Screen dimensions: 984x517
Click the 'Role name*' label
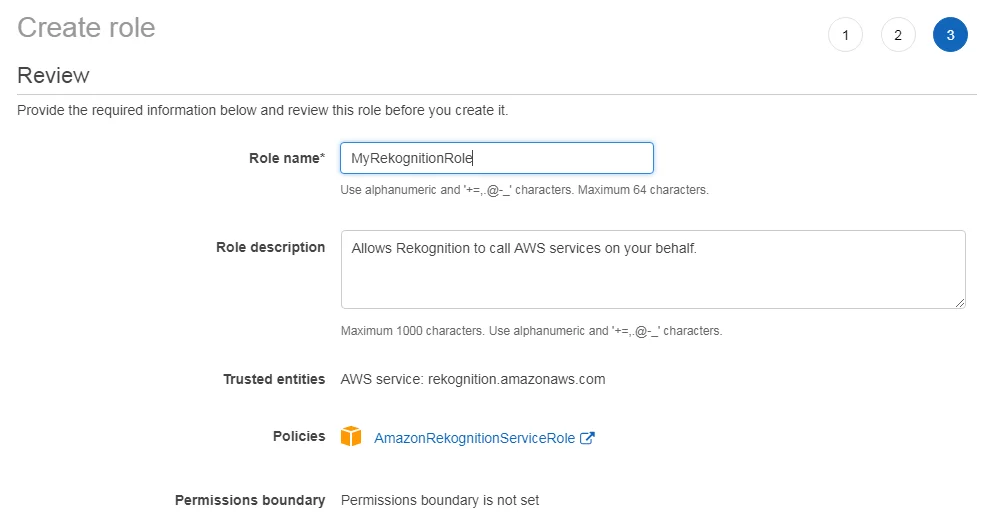point(287,158)
